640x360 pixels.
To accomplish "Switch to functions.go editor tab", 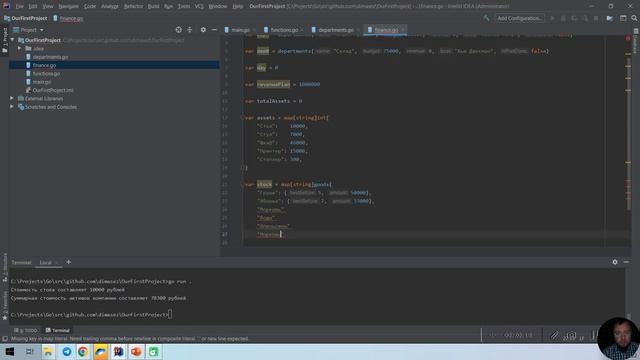I will click(x=284, y=30).
